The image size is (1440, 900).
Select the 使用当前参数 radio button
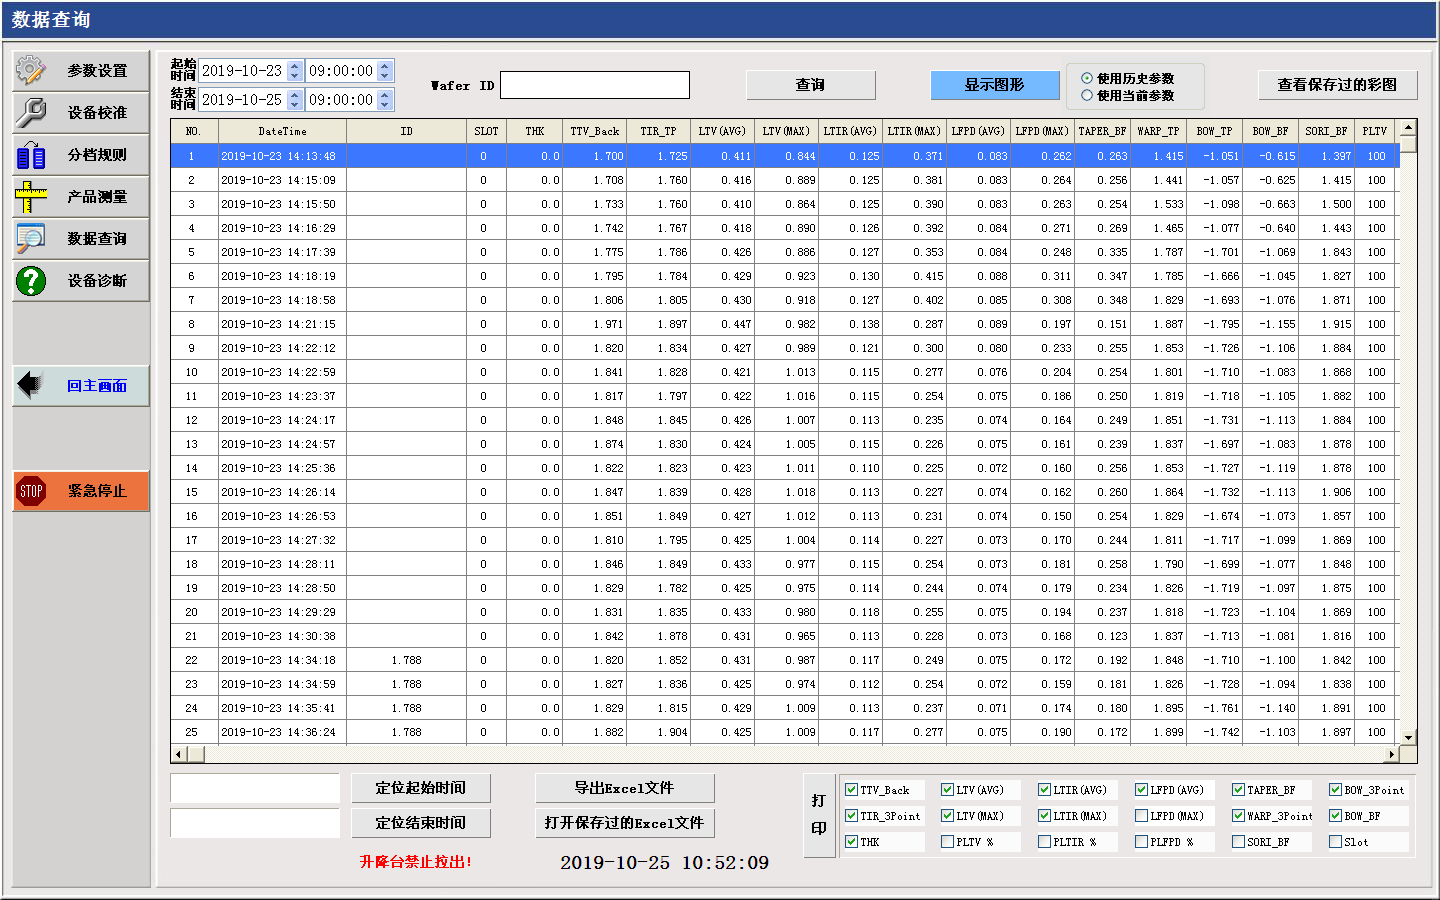(1087, 96)
